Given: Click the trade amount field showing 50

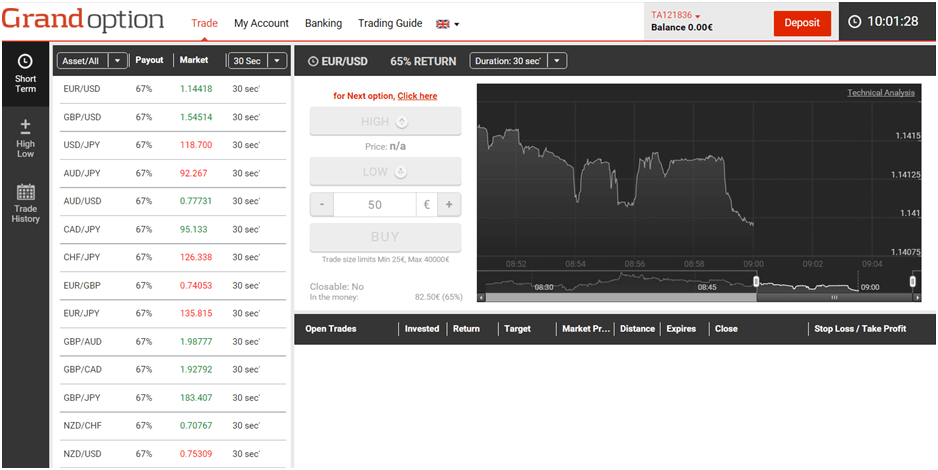Looking at the screenshot, I should click(375, 205).
